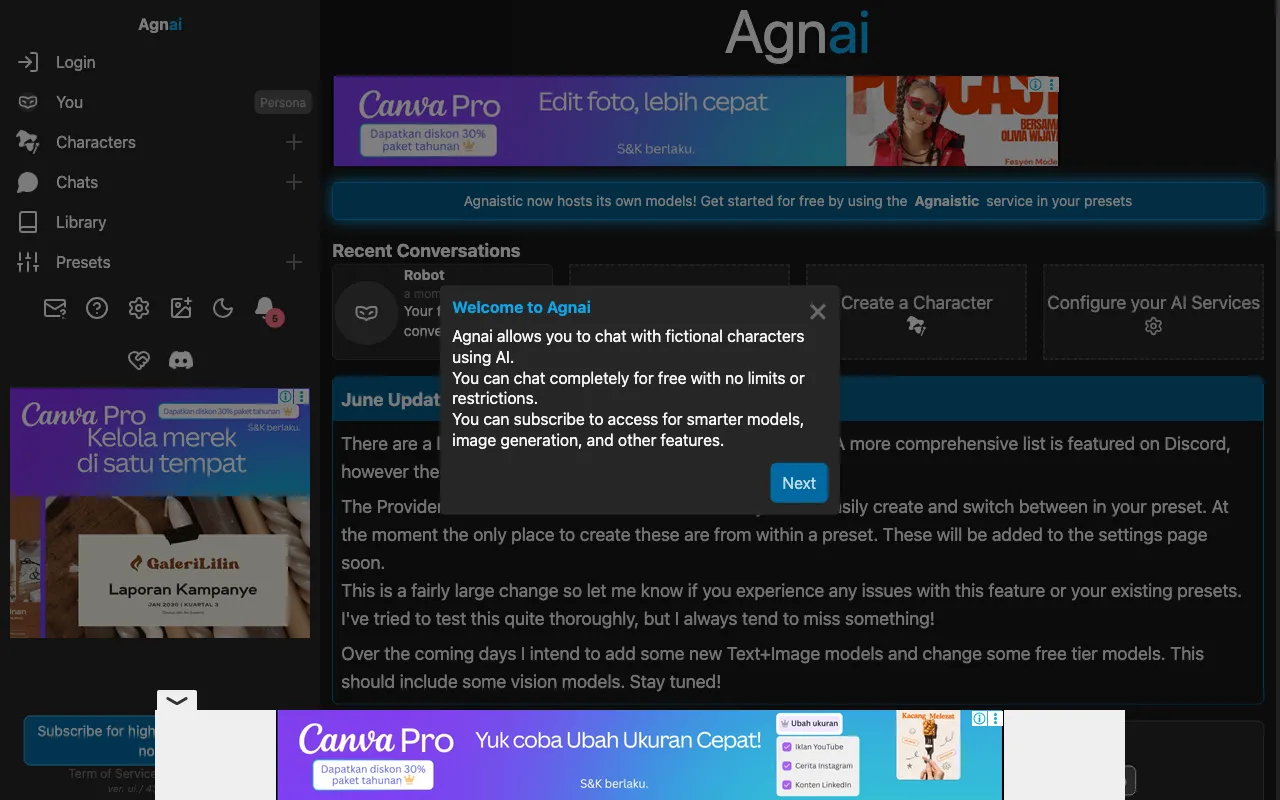Viewport: 1280px width, 800px height.
Task: Close the Welcome to Agnai dialog
Action: (x=817, y=312)
